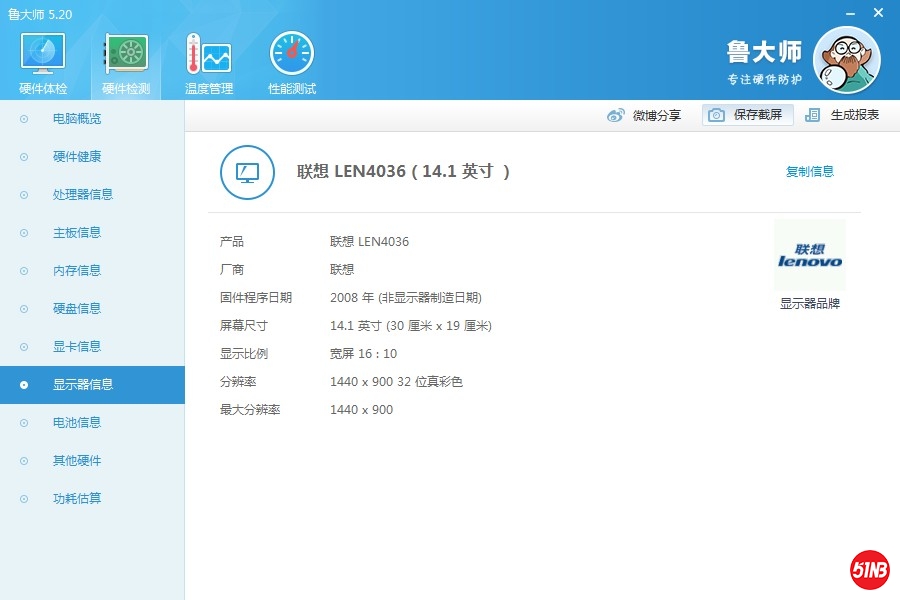
Task: Click the 鲁大师 mascot avatar
Action: (846, 60)
